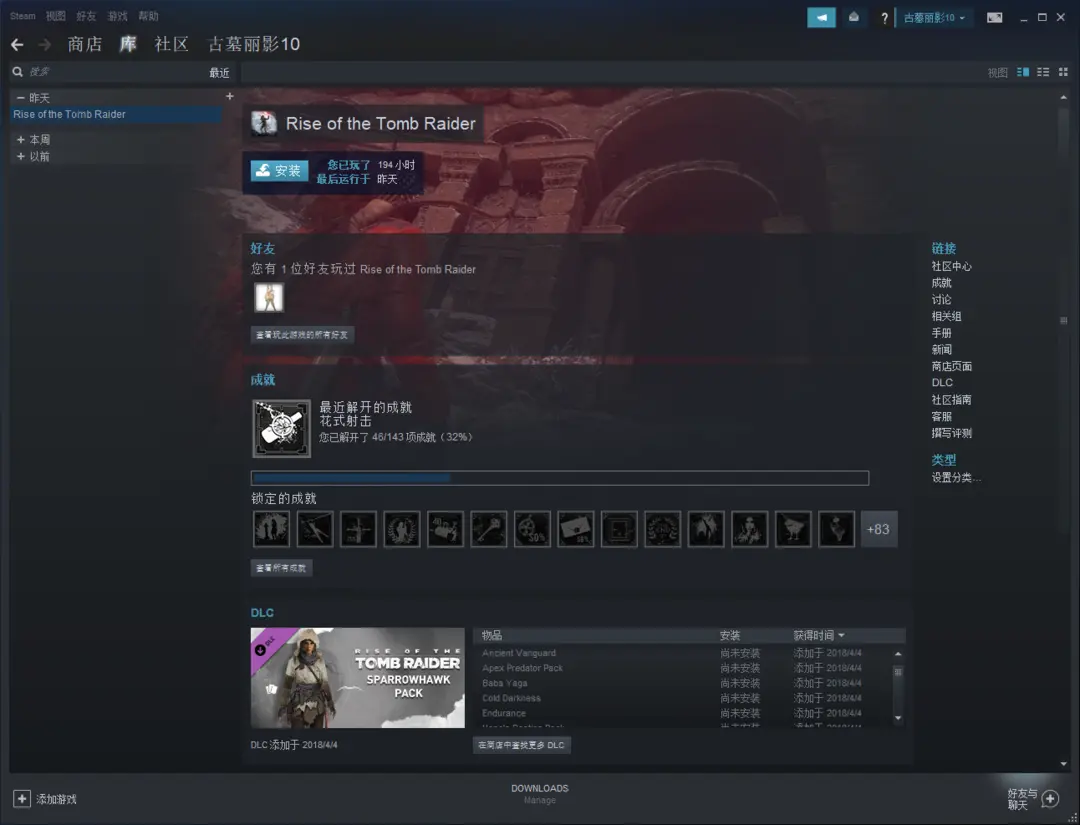Open the 商店页面 link
The width and height of the screenshot is (1080, 825).
pyautogui.click(x=952, y=366)
